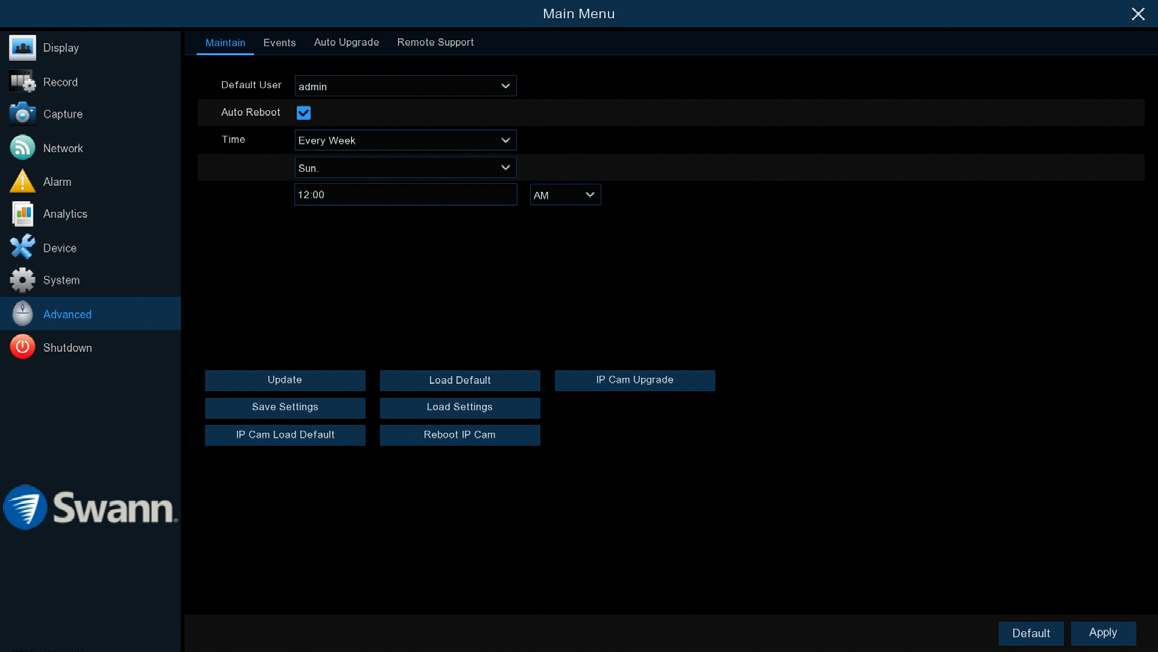1158x652 pixels.
Task: Expand the Default User dropdown
Action: [x=405, y=86]
